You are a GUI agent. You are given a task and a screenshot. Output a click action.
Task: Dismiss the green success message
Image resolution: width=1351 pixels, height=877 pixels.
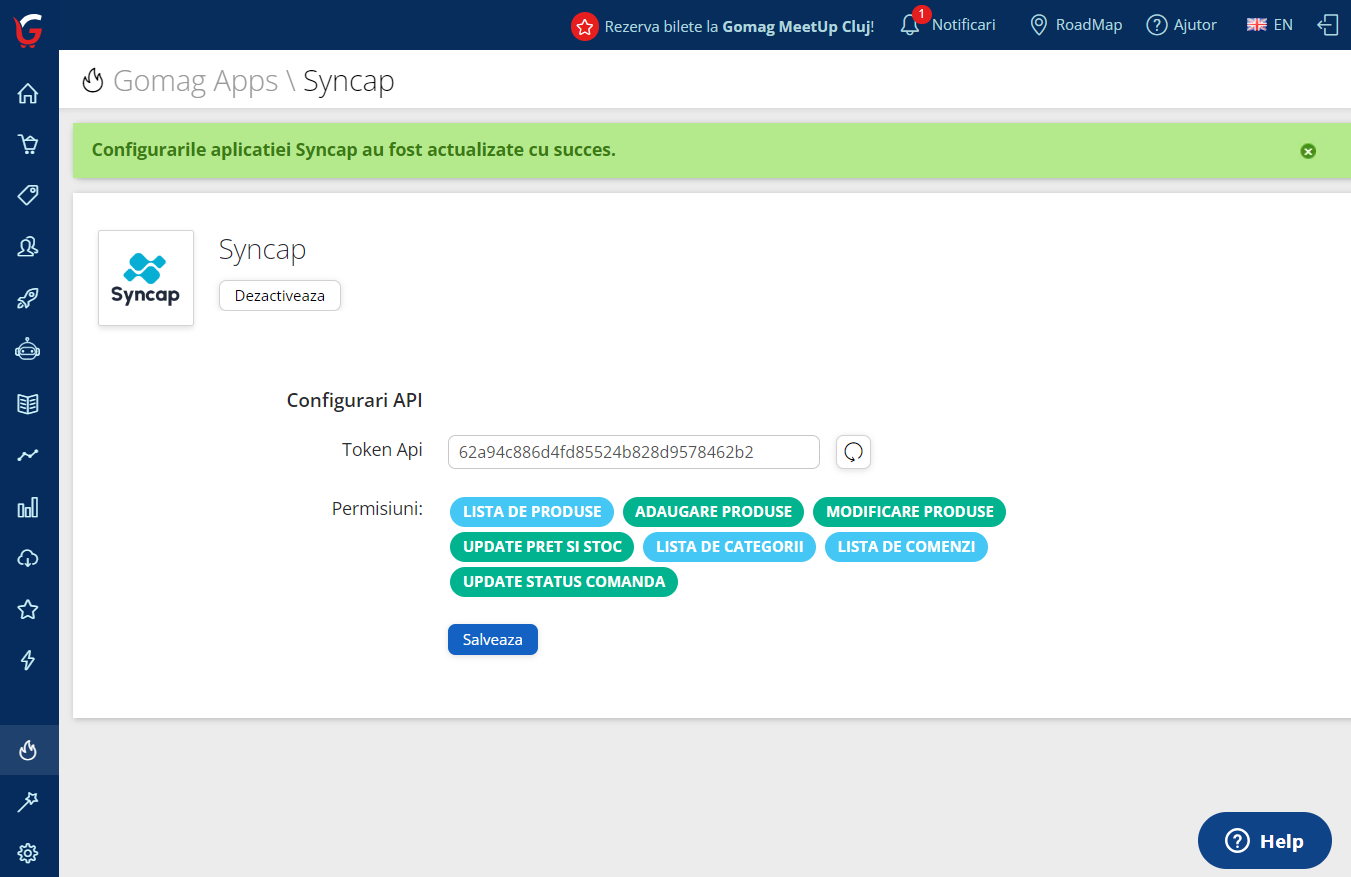(x=1308, y=151)
